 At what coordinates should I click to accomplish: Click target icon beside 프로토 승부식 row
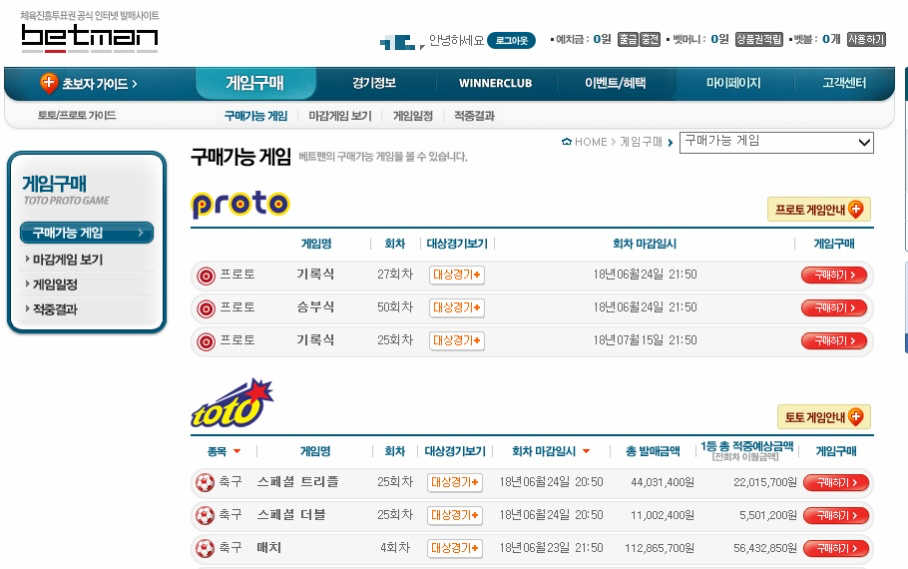(x=206, y=308)
